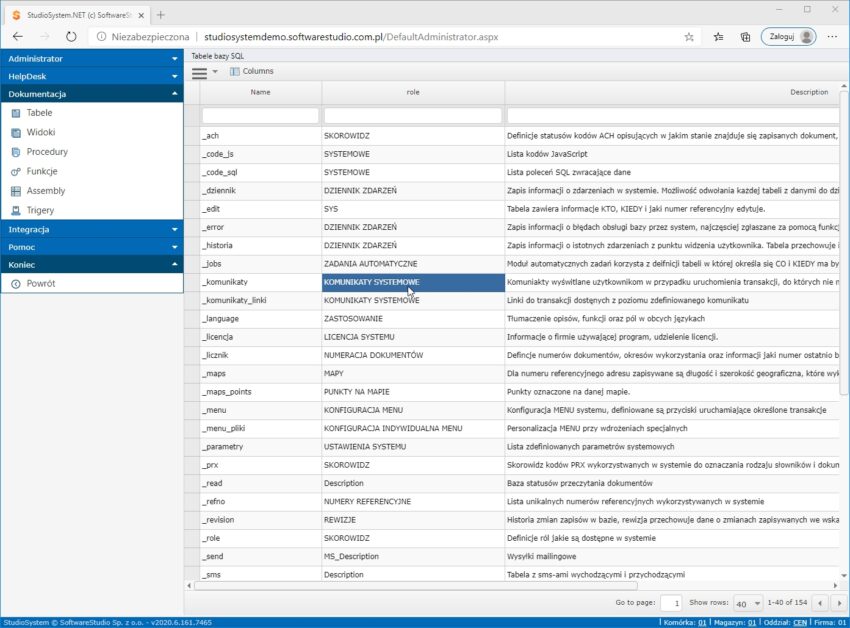The width and height of the screenshot is (850, 628).
Task: Click the Go to page input
Action: 672,604
